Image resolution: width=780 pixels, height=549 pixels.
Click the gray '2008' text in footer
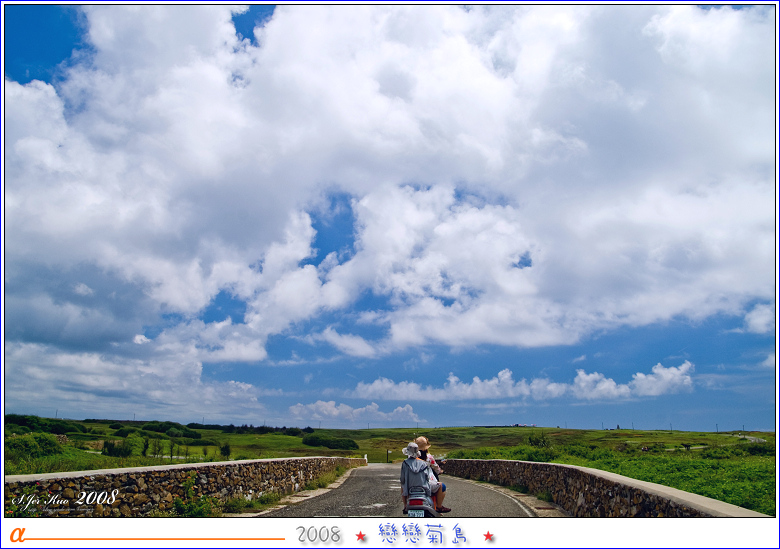(x=318, y=535)
